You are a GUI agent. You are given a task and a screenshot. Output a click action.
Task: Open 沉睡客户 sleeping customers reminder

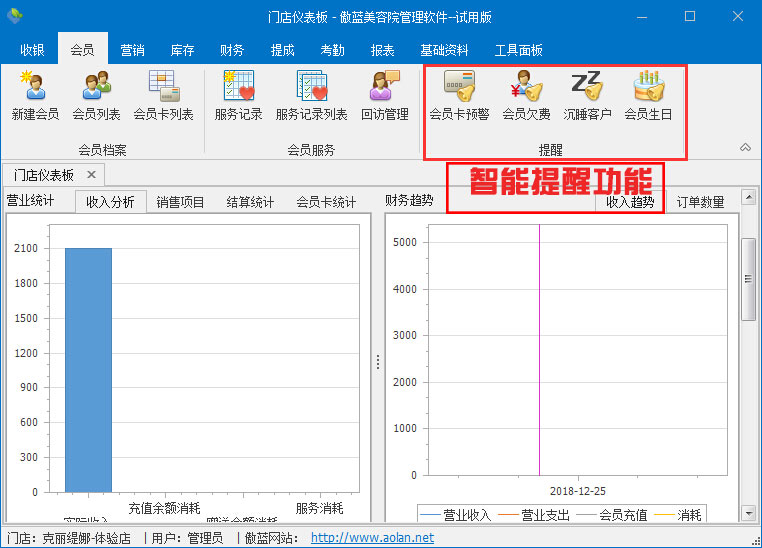click(587, 96)
